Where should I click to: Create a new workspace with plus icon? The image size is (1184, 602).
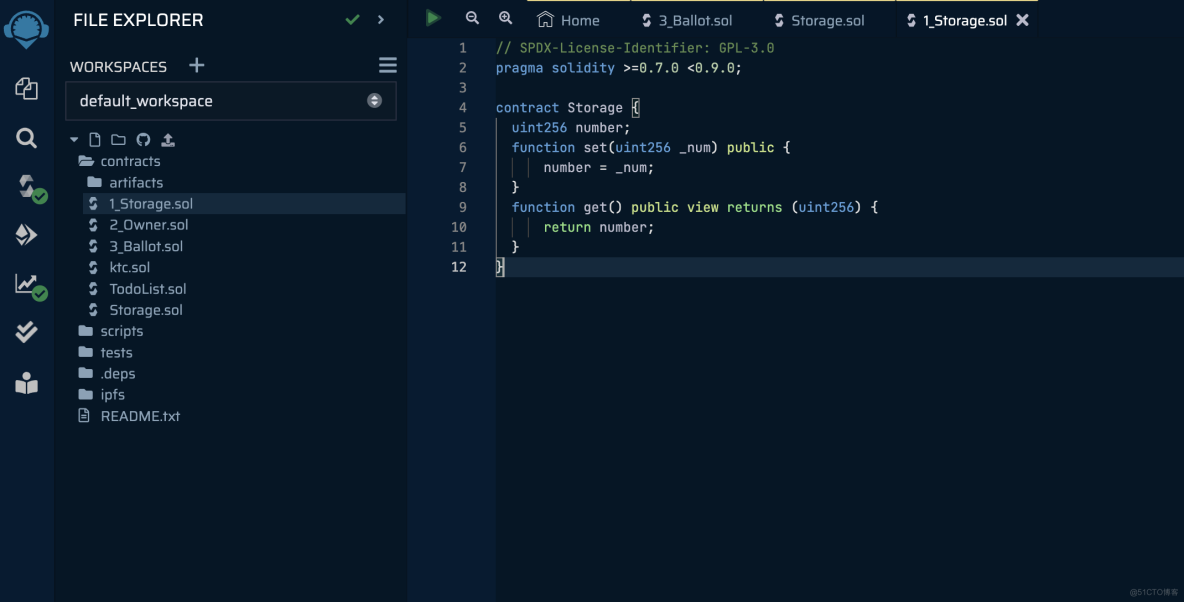(196, 66)
